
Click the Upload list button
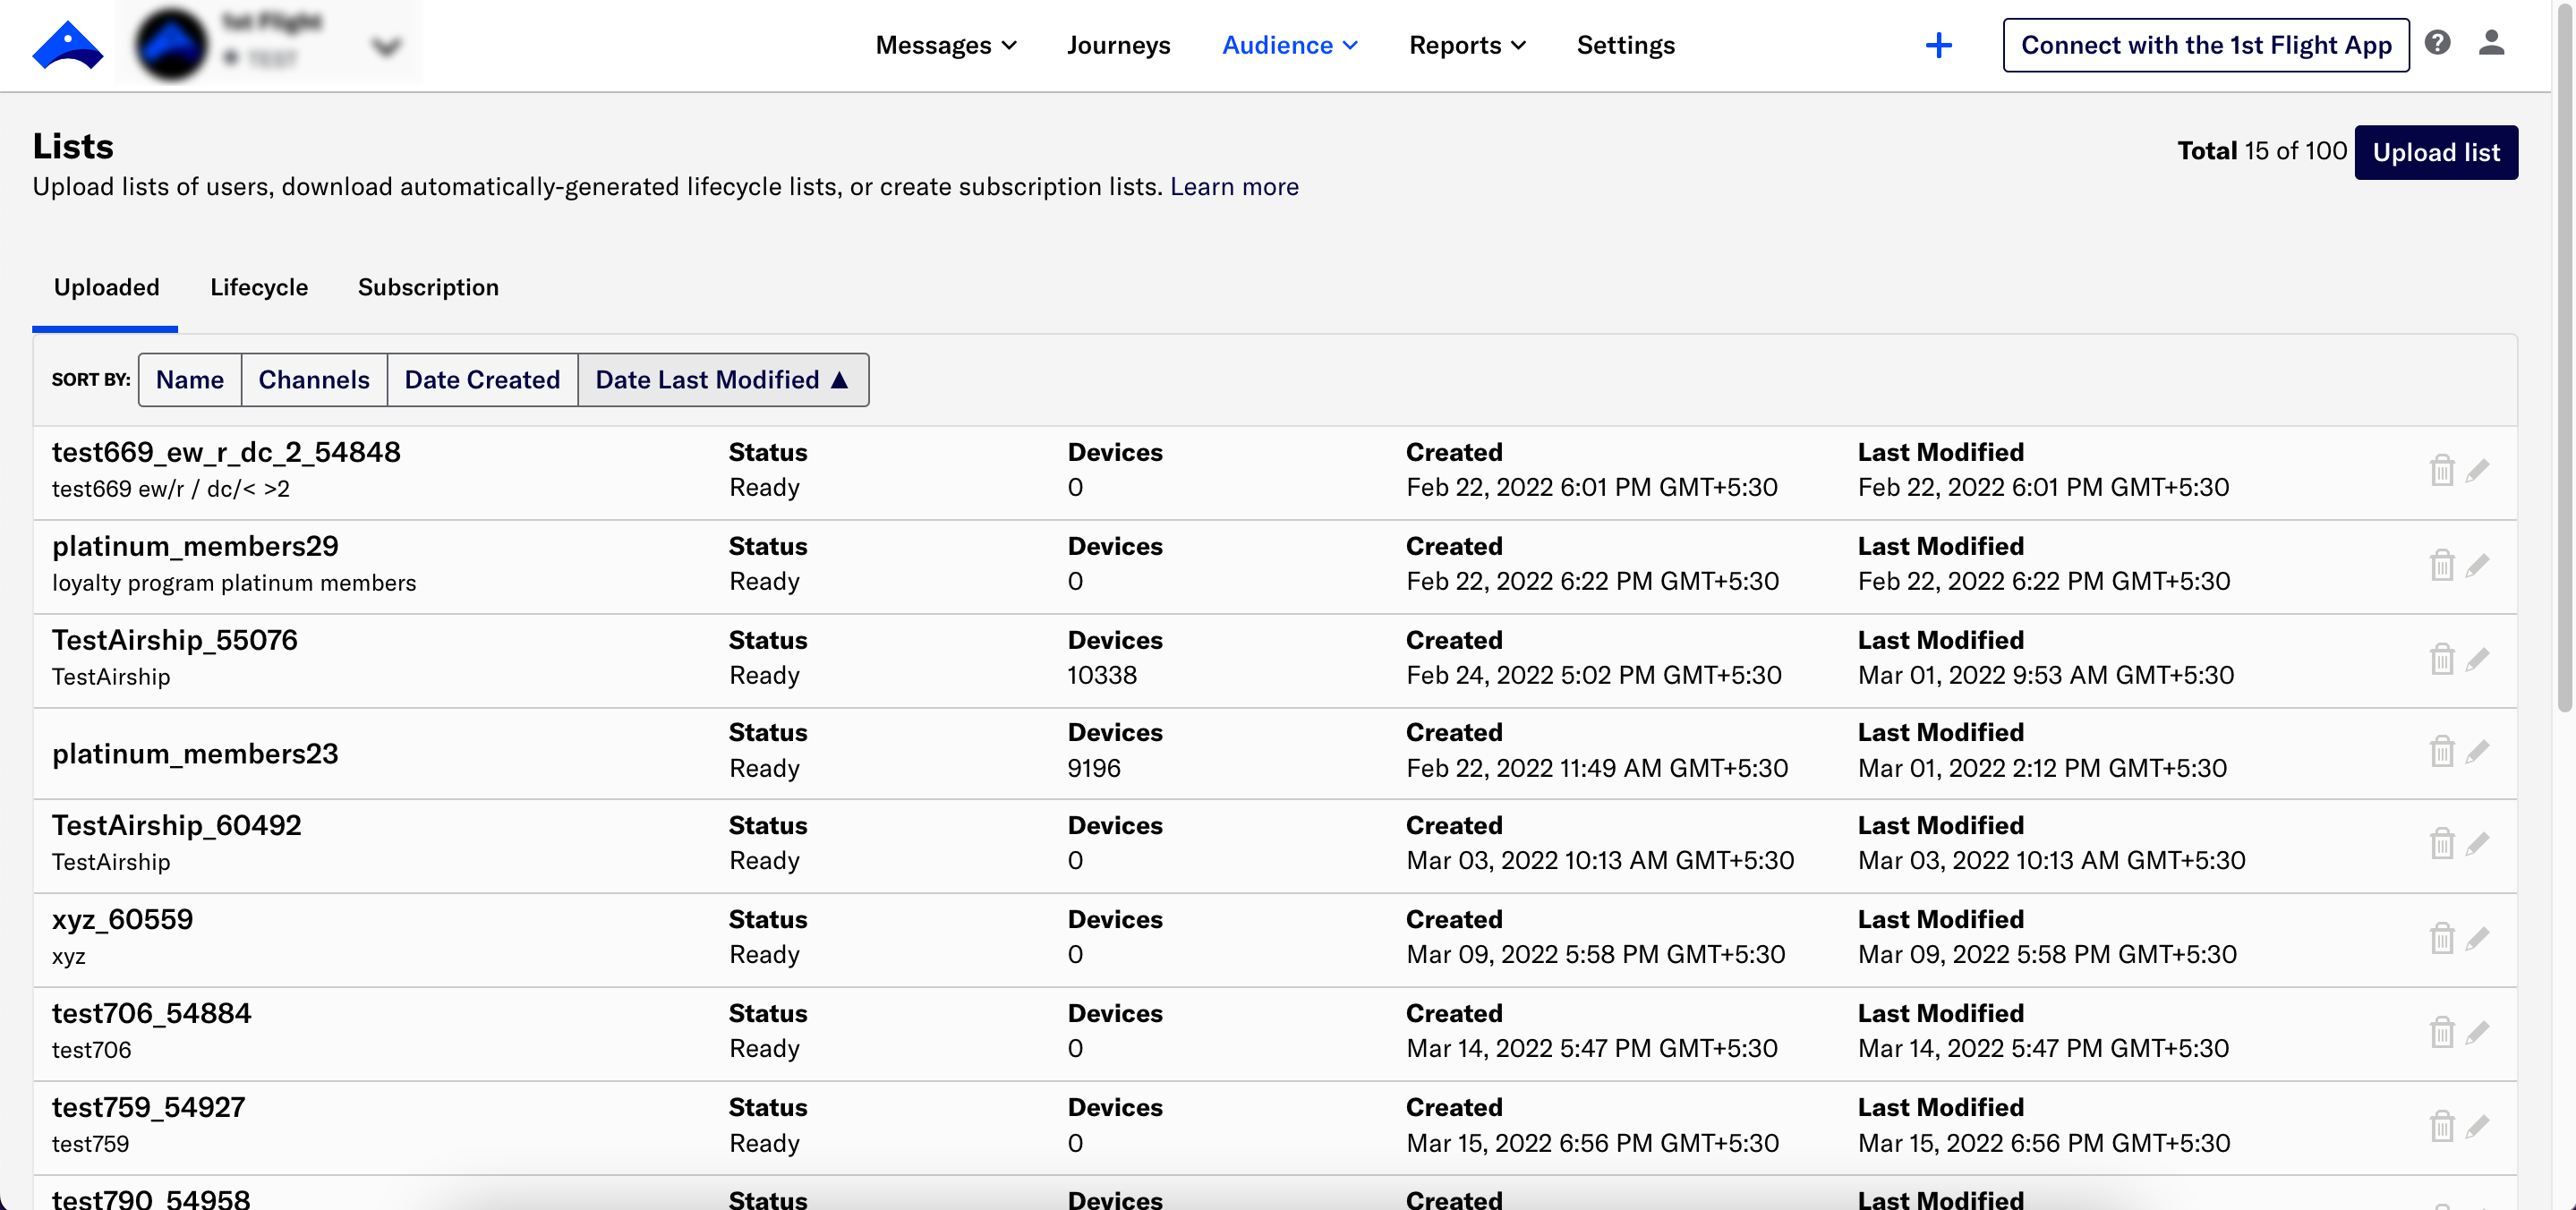[2435, 152]
